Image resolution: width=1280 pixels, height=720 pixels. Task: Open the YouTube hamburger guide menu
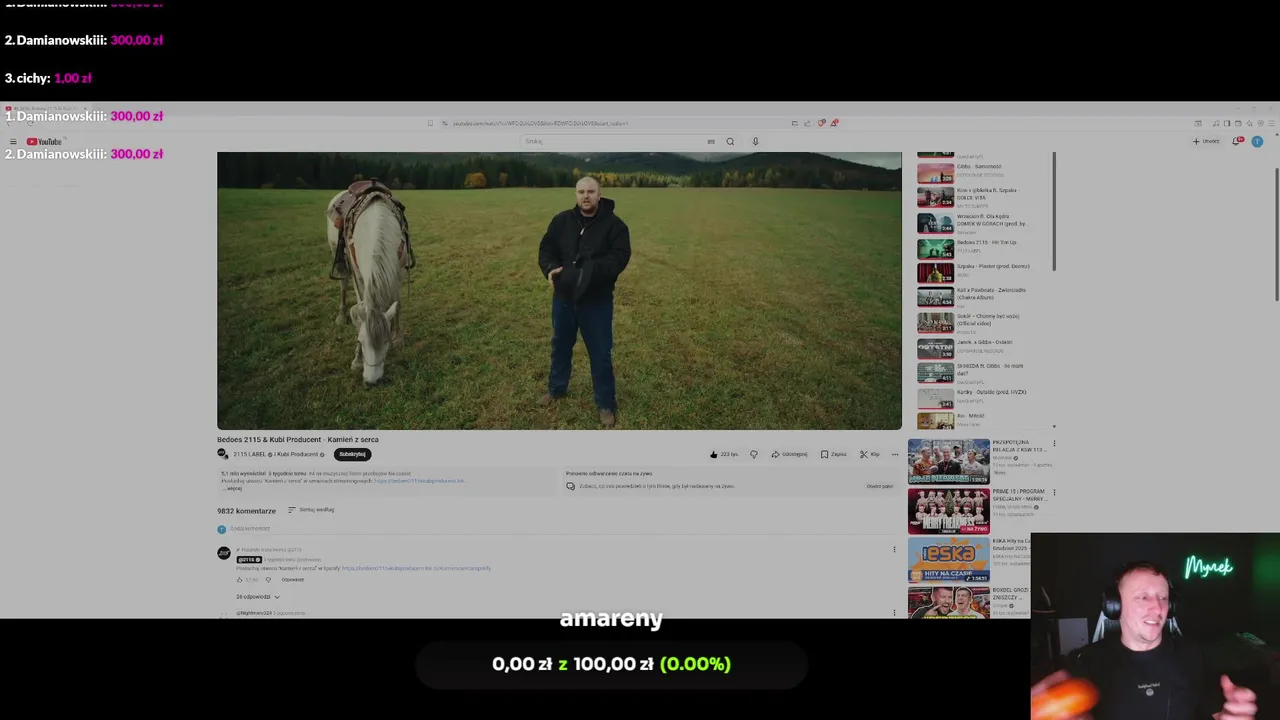click(x=13, y=142)
